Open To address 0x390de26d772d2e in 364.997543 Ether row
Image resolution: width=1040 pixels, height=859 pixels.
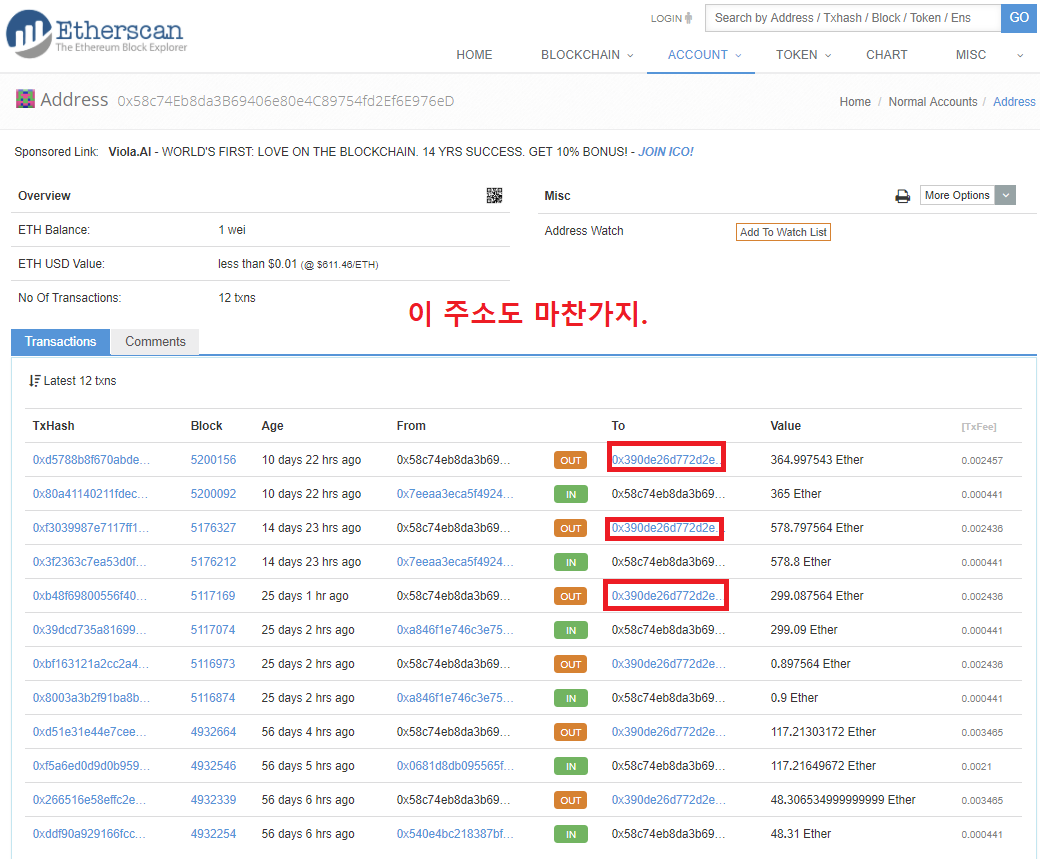pos(666,460)
